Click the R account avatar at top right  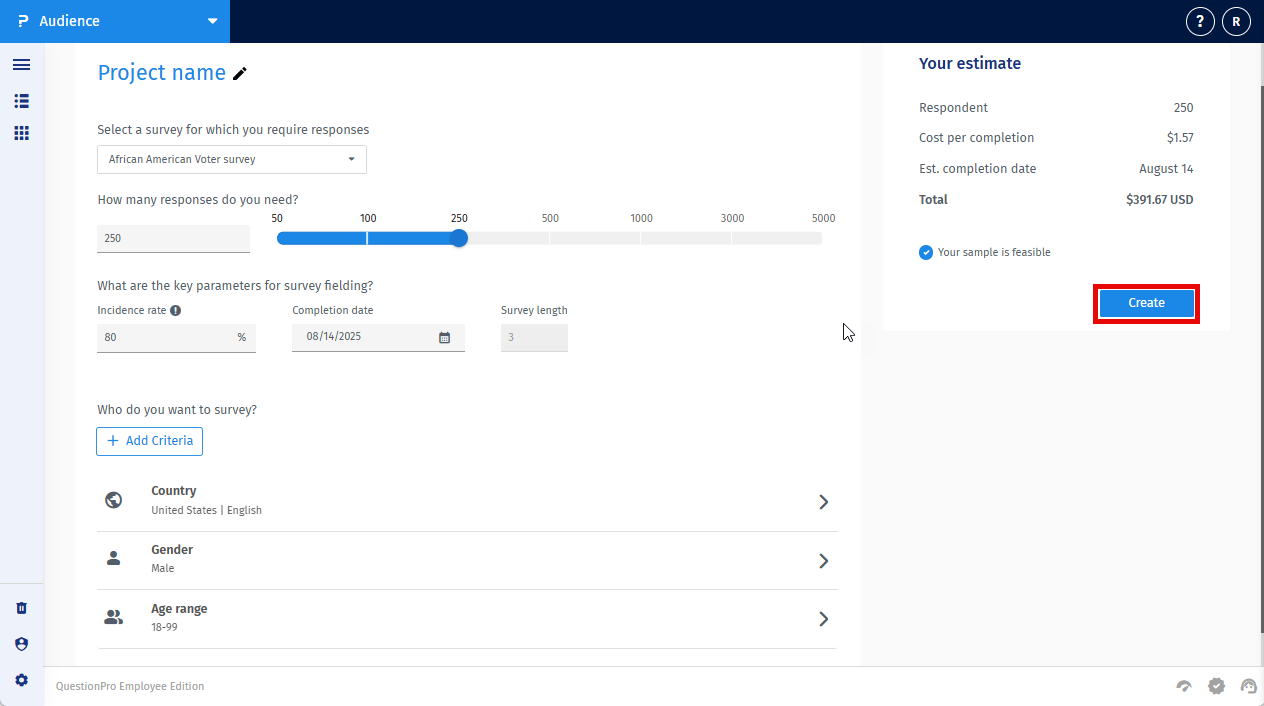coord(1236,21)
